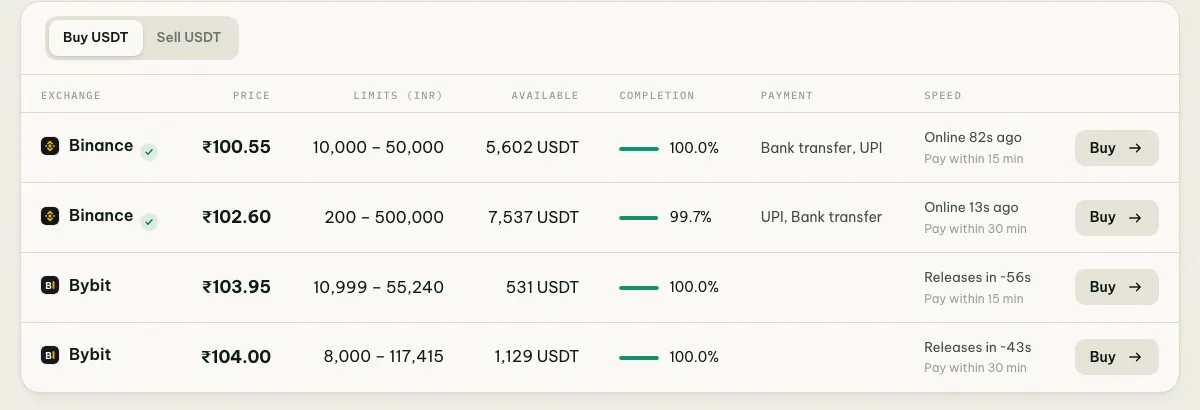Click 'Releases in ~56s' text
The height and width of the screenshot is (410, 1200).
point(978,277)
